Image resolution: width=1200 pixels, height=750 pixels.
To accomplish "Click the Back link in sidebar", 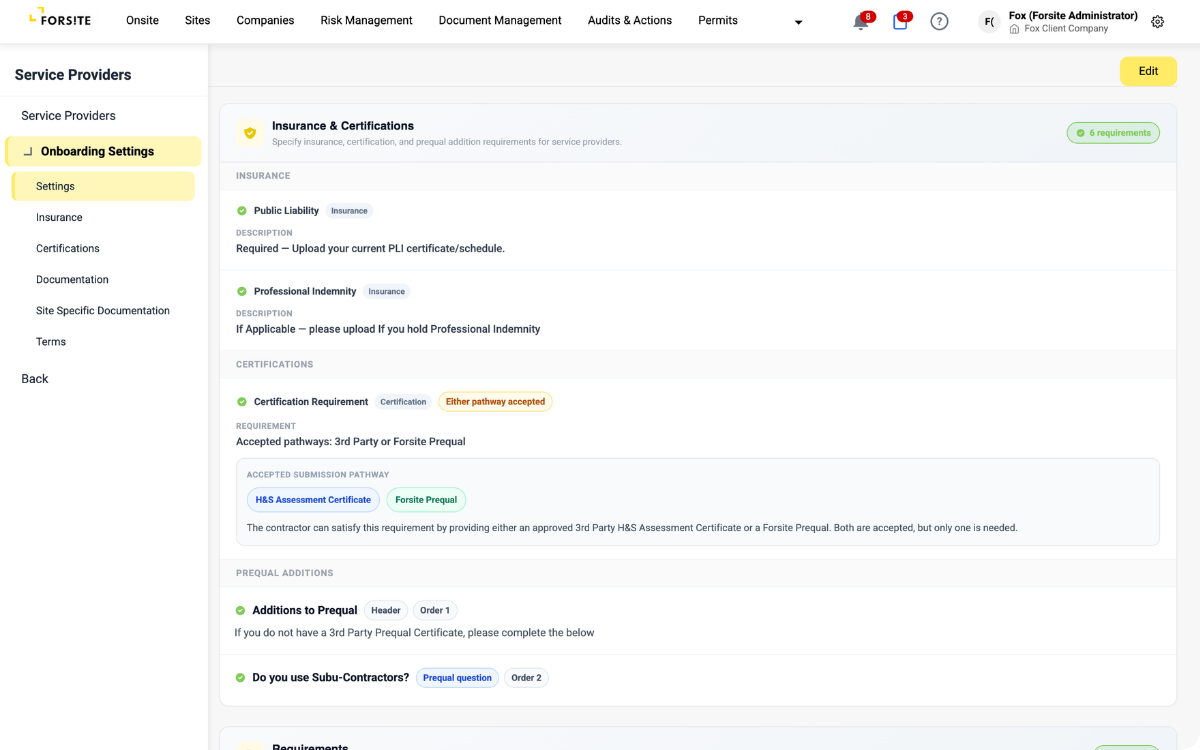I will [x=35, y=379].
